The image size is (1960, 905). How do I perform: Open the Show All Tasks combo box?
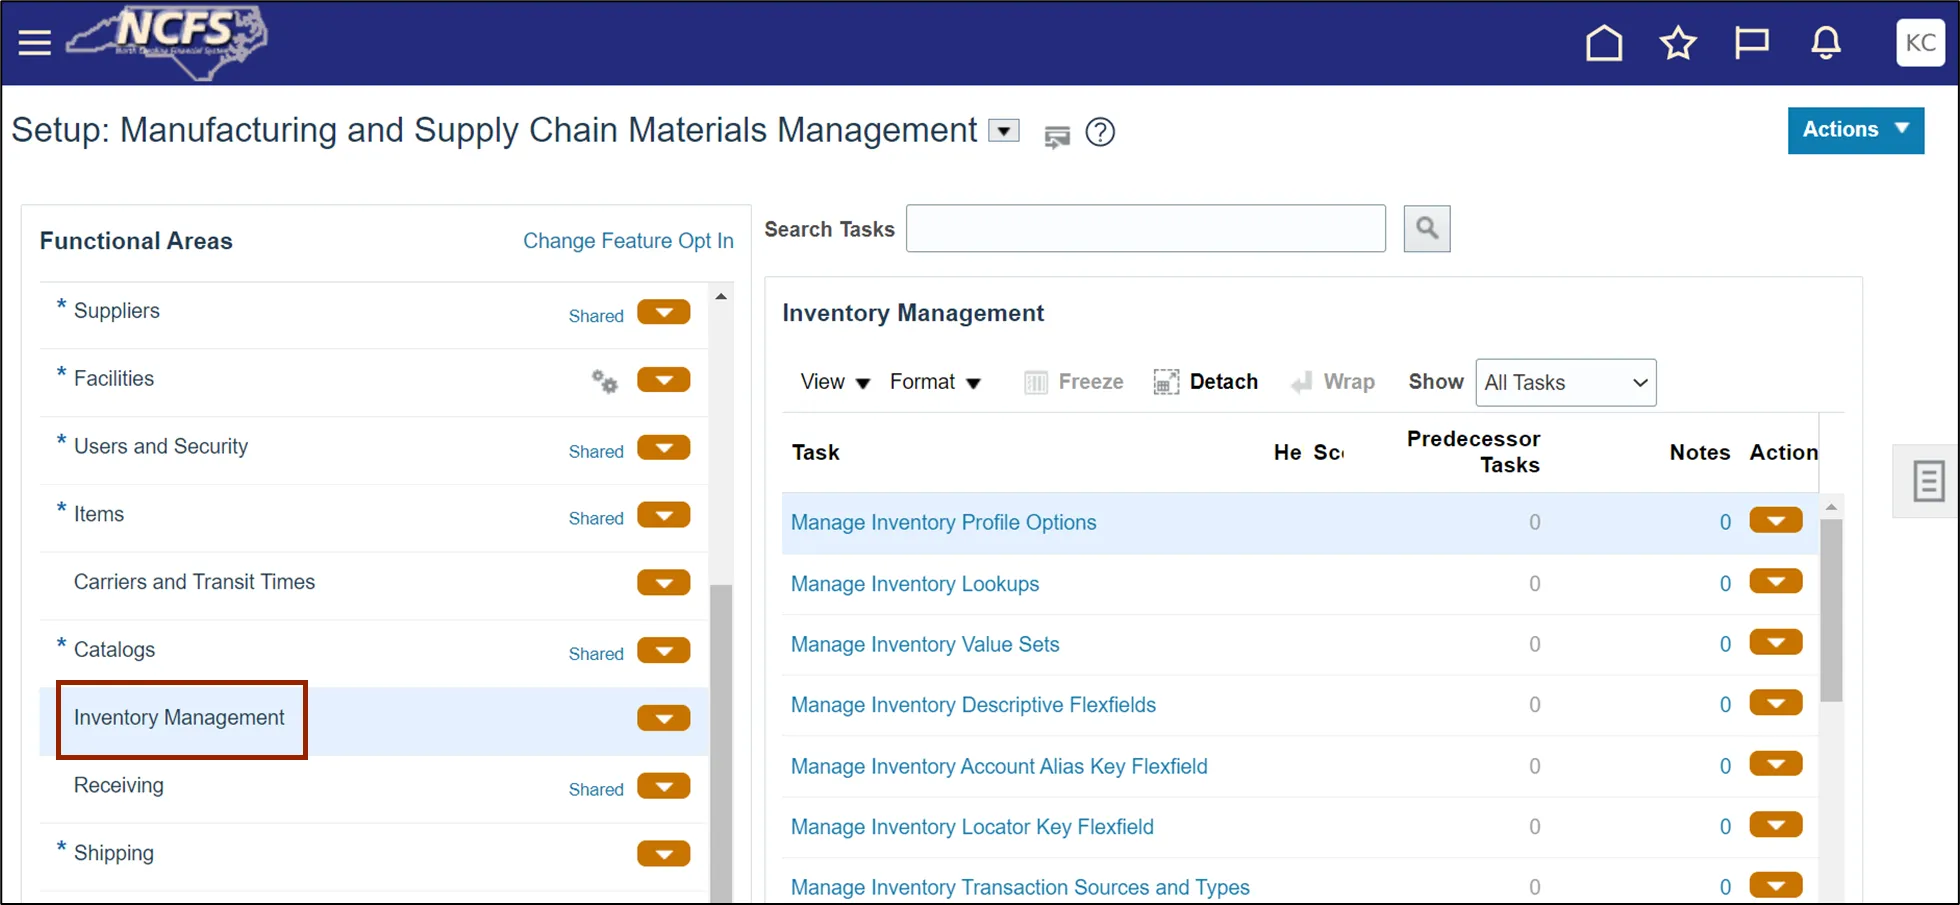1565,383
